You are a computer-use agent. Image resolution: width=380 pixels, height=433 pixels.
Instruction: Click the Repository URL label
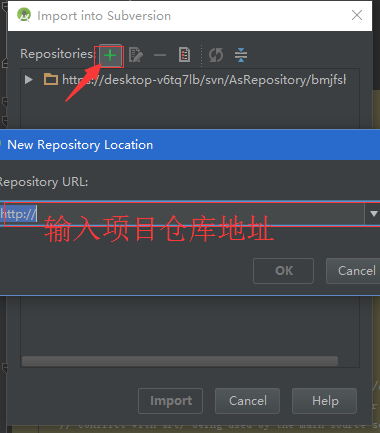(44, 182)
